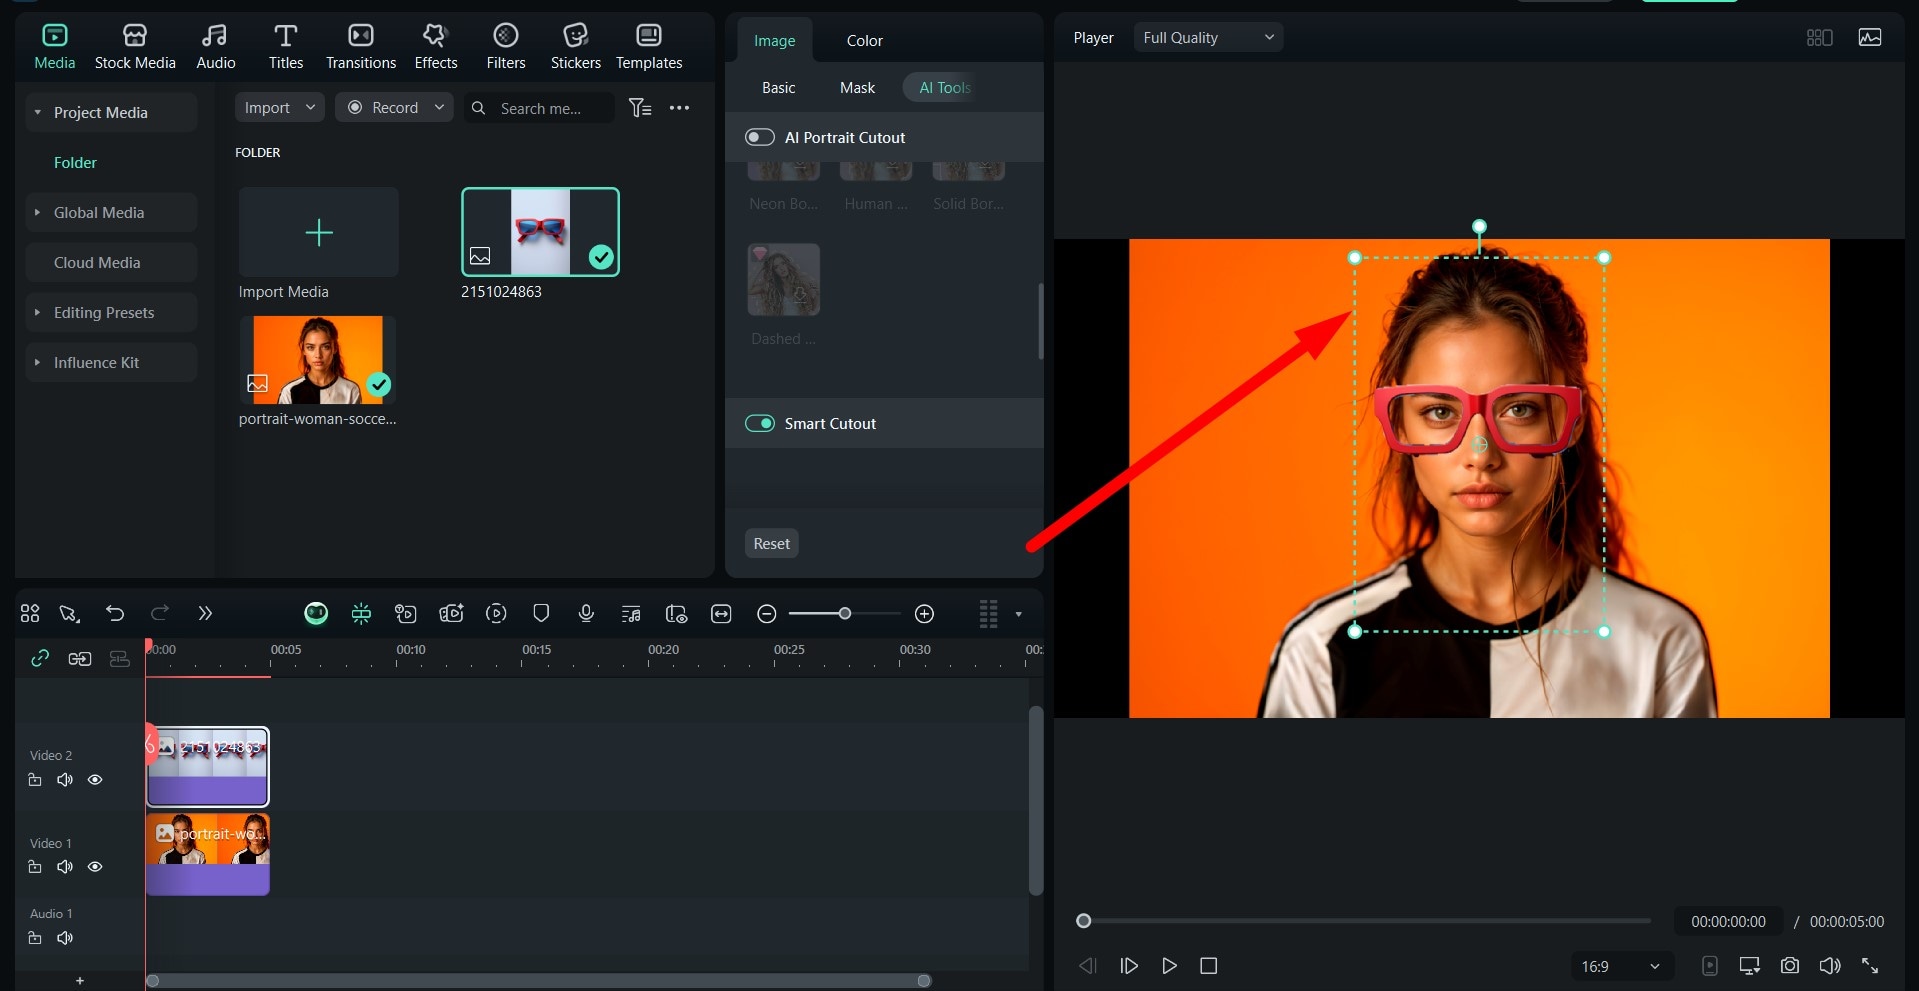Open the Templates library
The width and height of the screenshot is (1919, 991).
[x=649, y=47]
